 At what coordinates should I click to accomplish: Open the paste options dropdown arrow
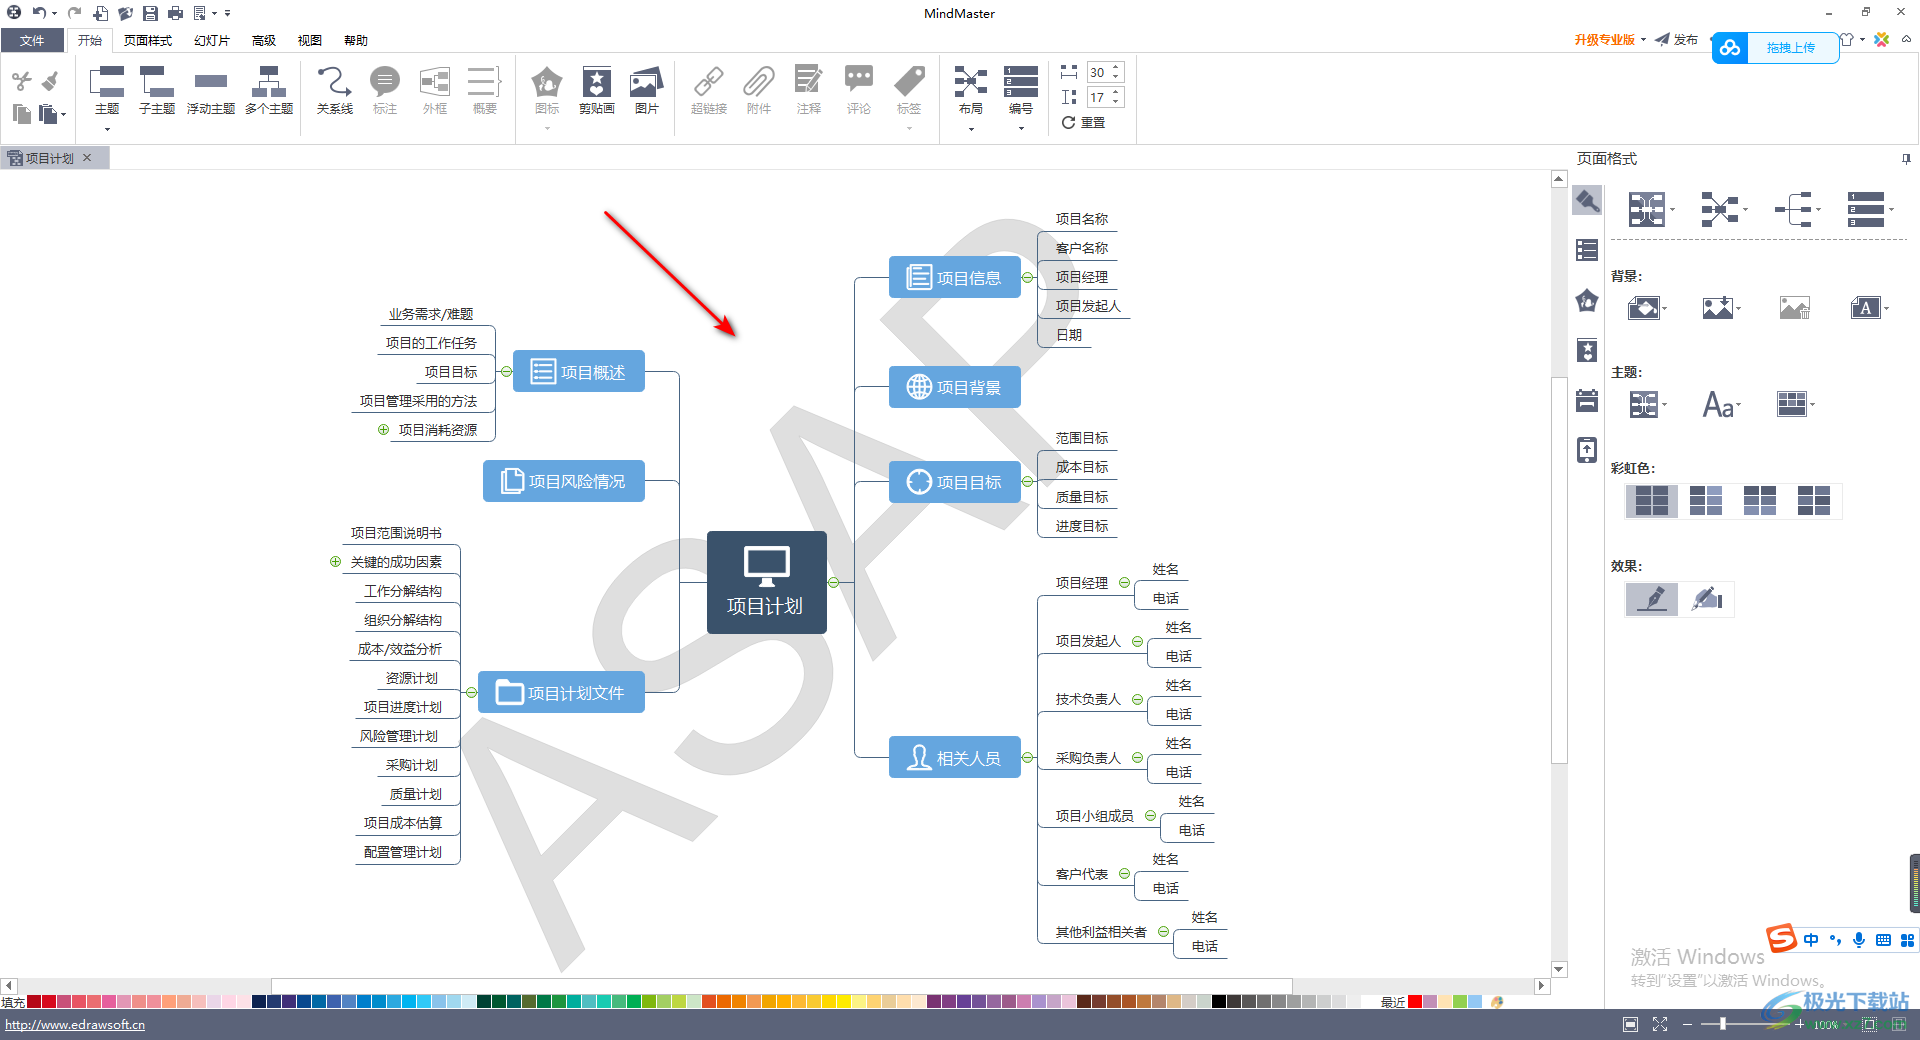[63, 115]
